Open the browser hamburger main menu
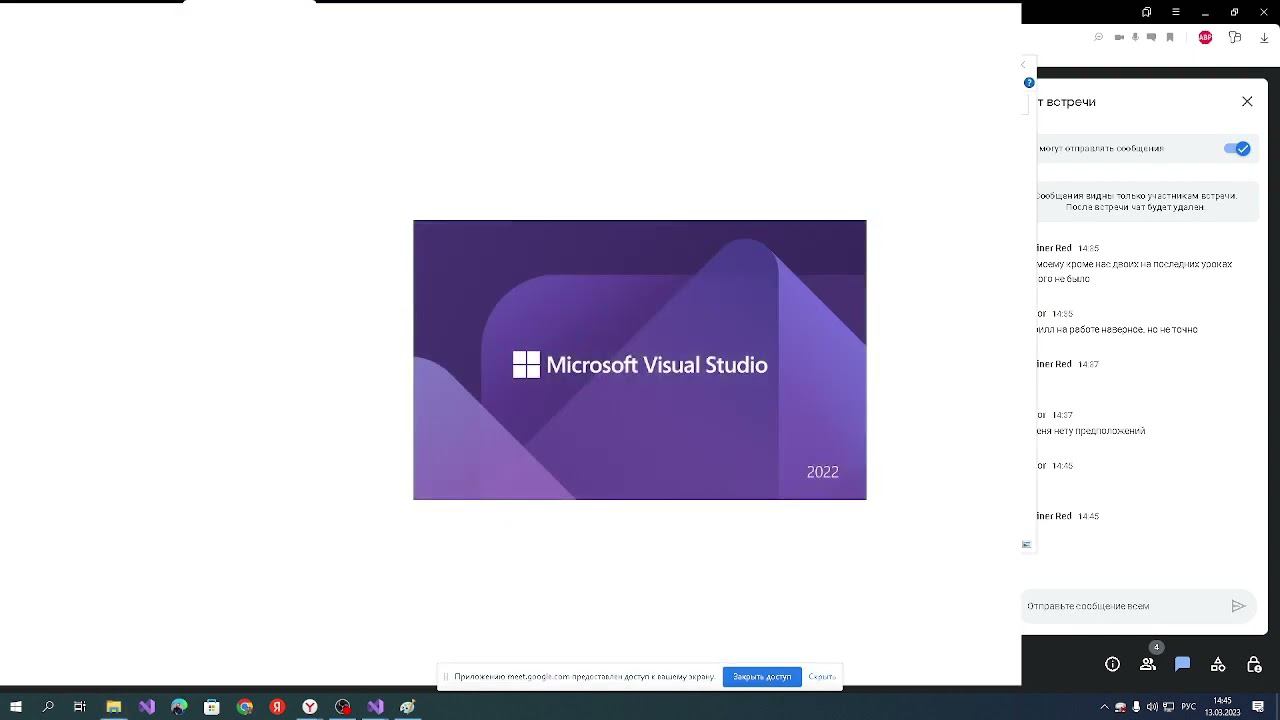The image size is (1280, 720). click(1176, 12)
